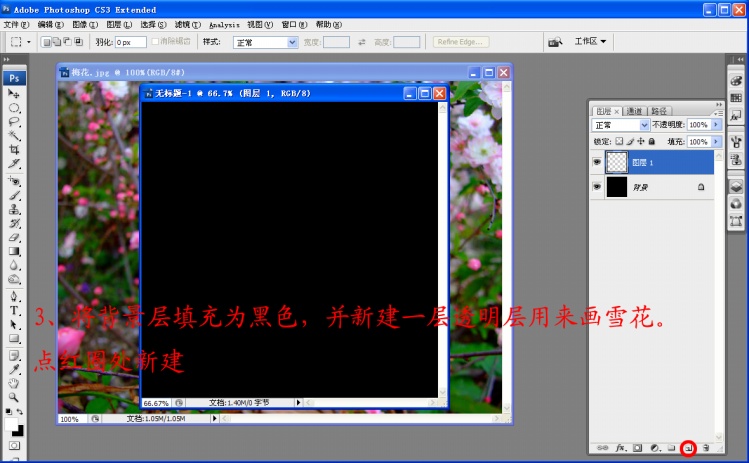Select the Hand tool
The width and height of the screenshot is (749, 463).
pos(14,382)
